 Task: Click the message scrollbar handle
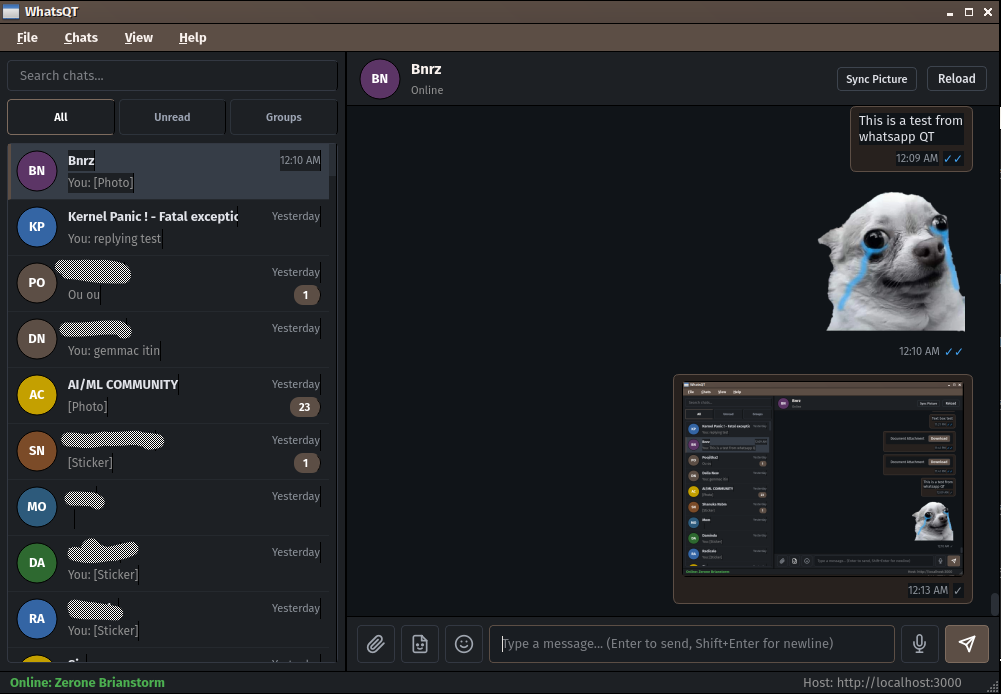tap(993, 603)
